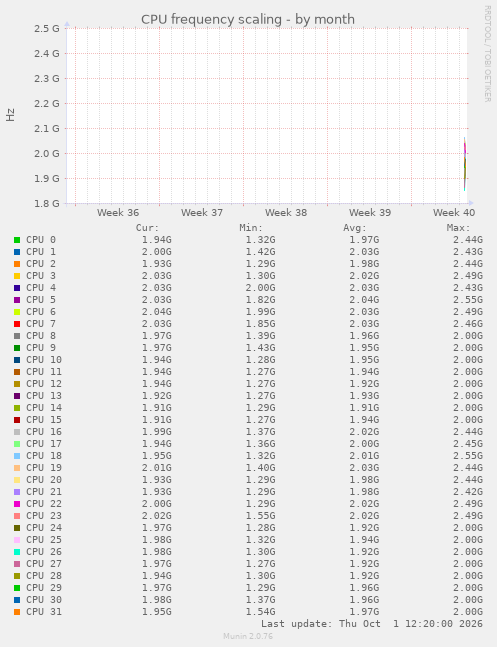Image resolution: width=497 pixels, height=647 pixels.
Task: Click CPU 23 min value 1.55G
Action: click(260, 516)
